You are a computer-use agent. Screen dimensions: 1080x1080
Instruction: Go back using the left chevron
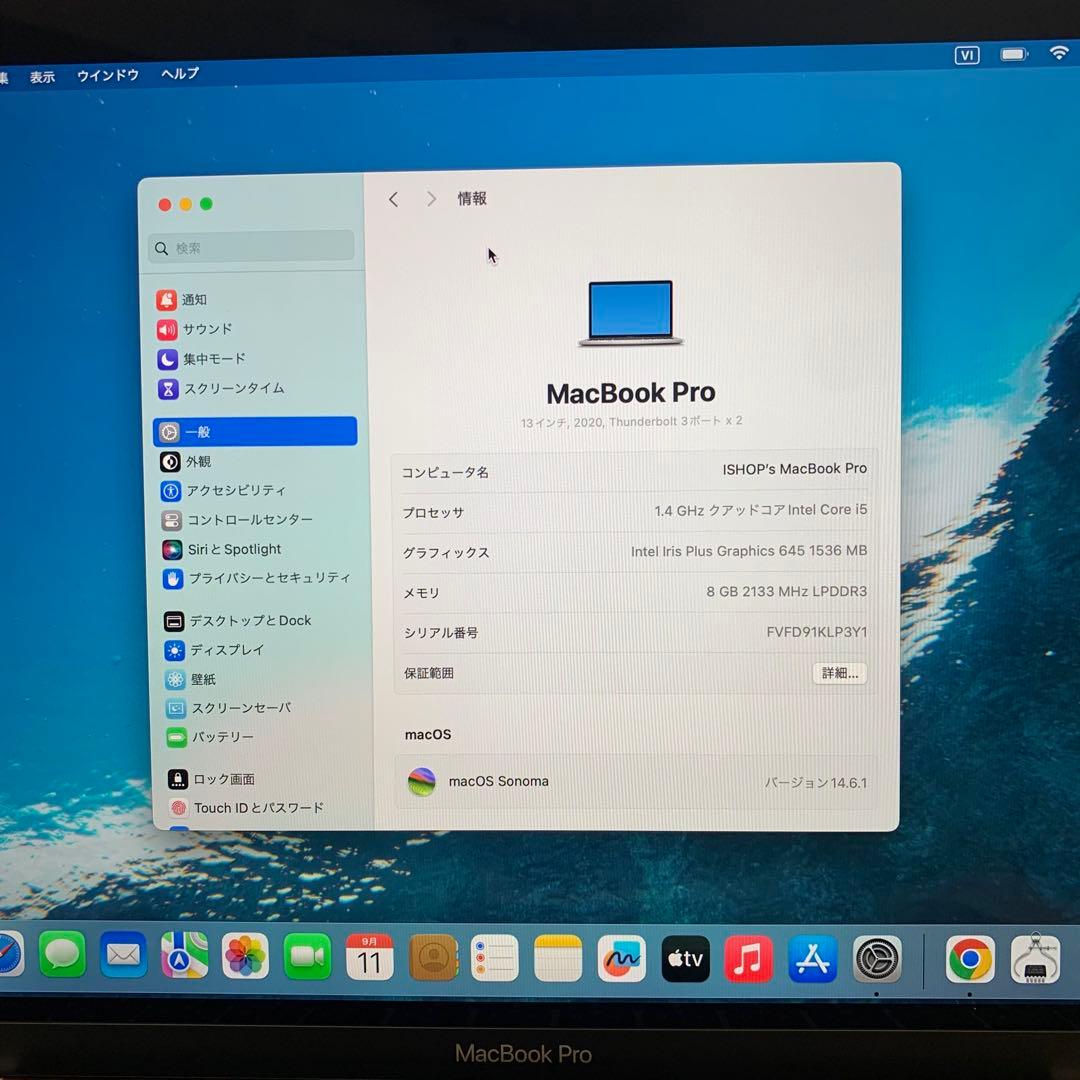click(392, 198)
